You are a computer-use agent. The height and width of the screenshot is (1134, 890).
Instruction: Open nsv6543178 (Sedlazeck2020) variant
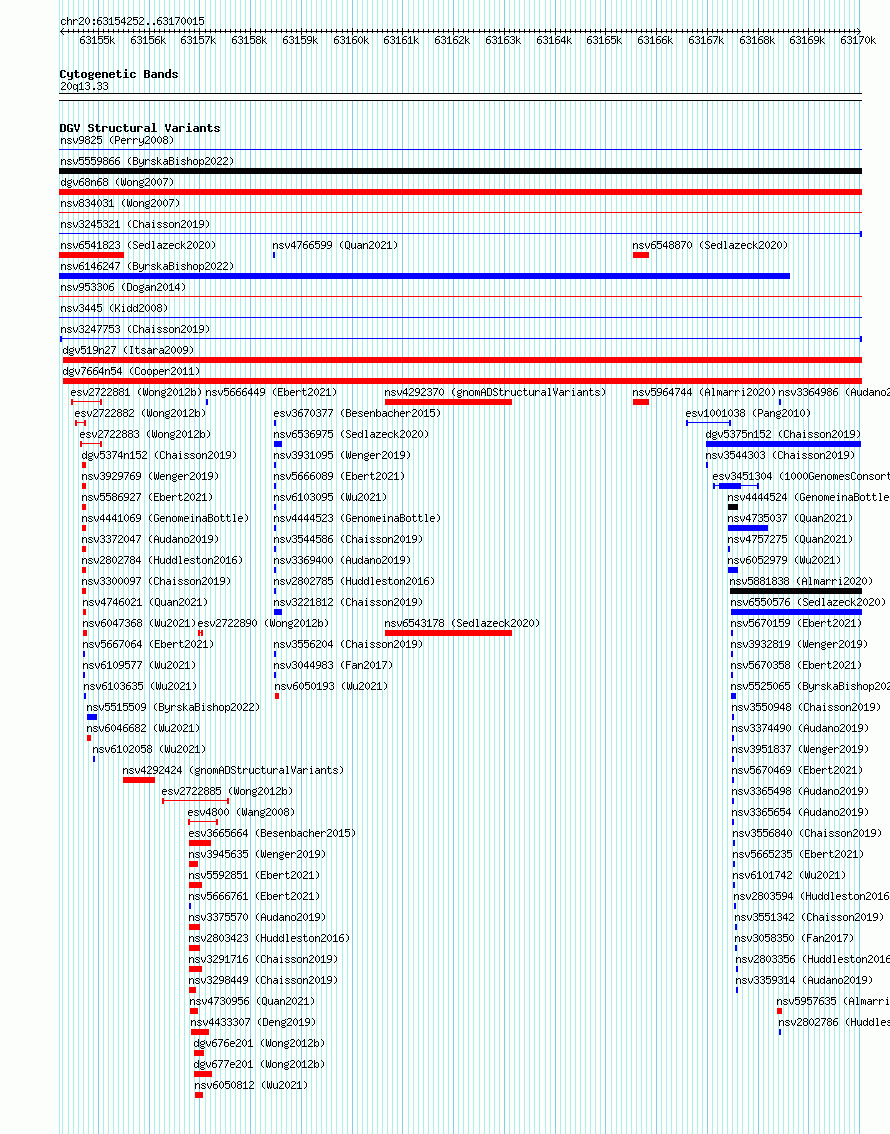pos(462,623)
